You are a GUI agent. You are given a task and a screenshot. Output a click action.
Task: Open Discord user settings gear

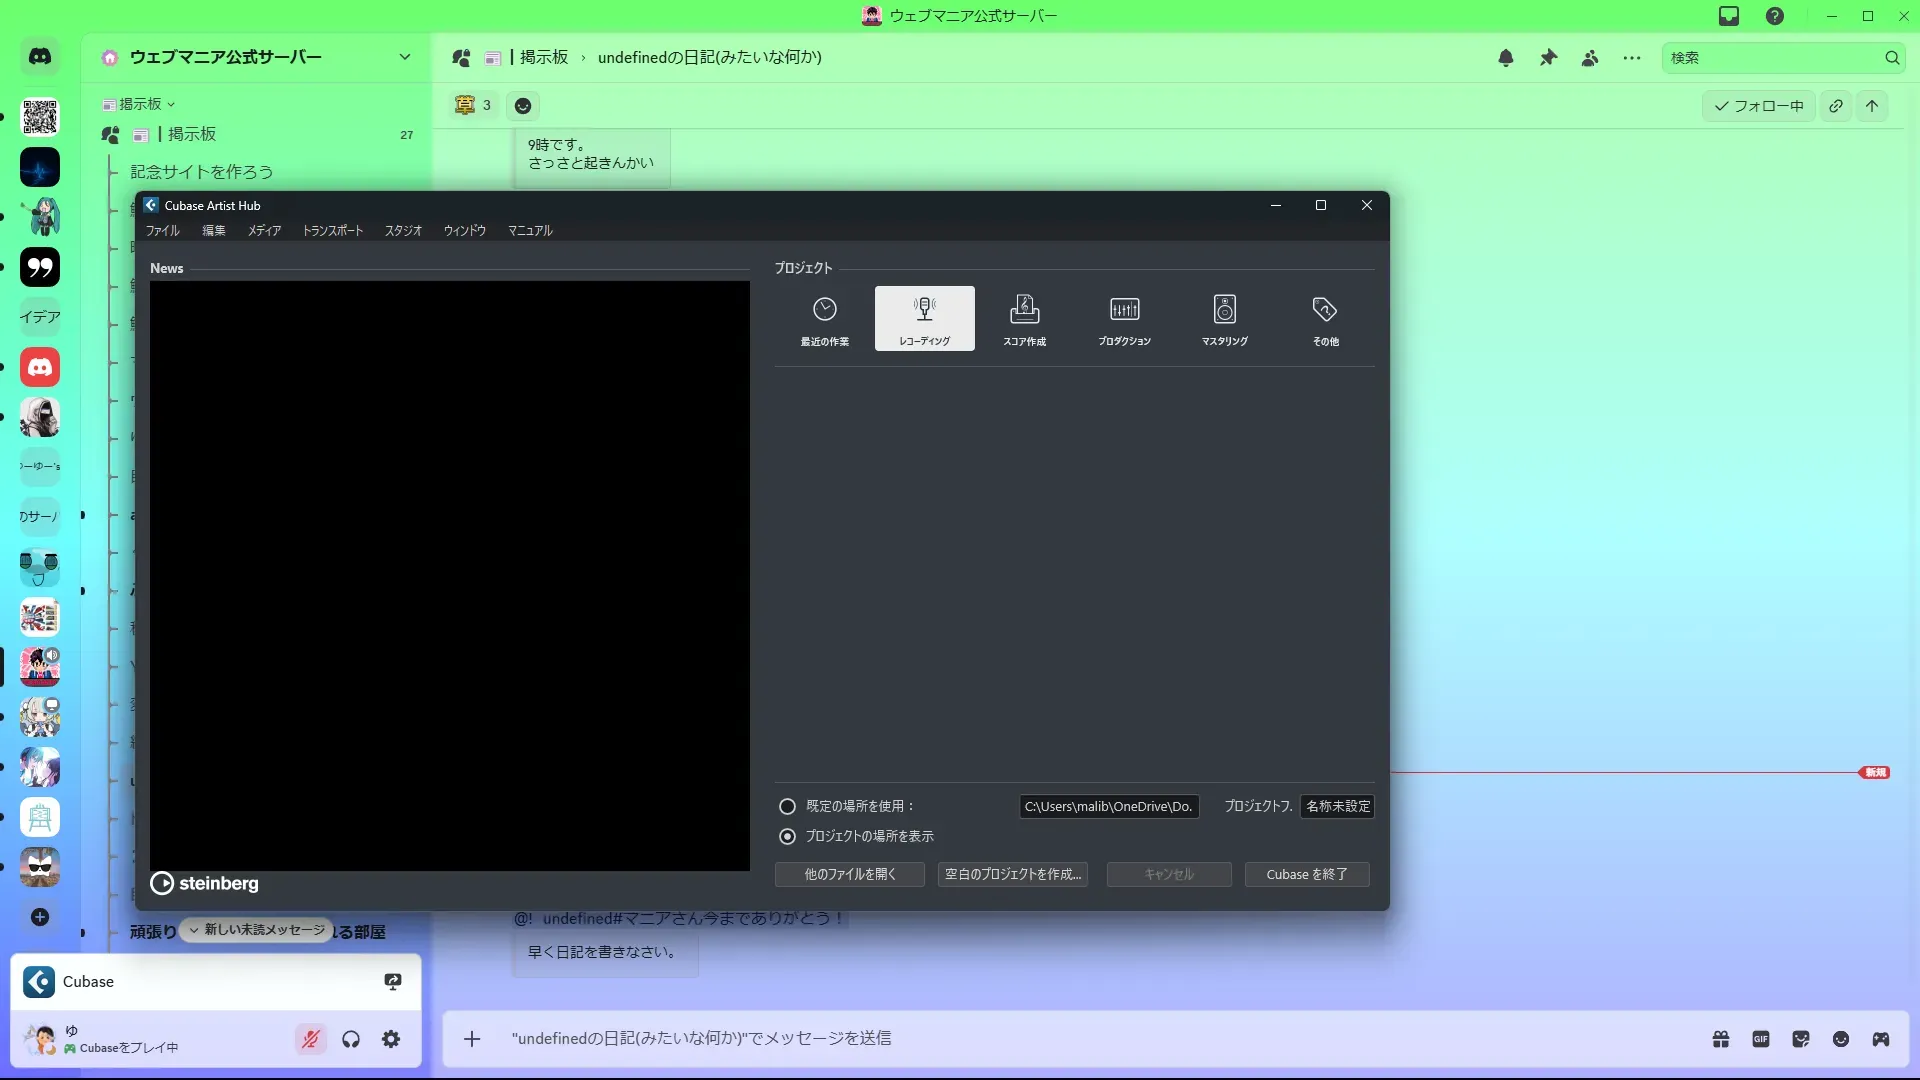click(391, 1040)
